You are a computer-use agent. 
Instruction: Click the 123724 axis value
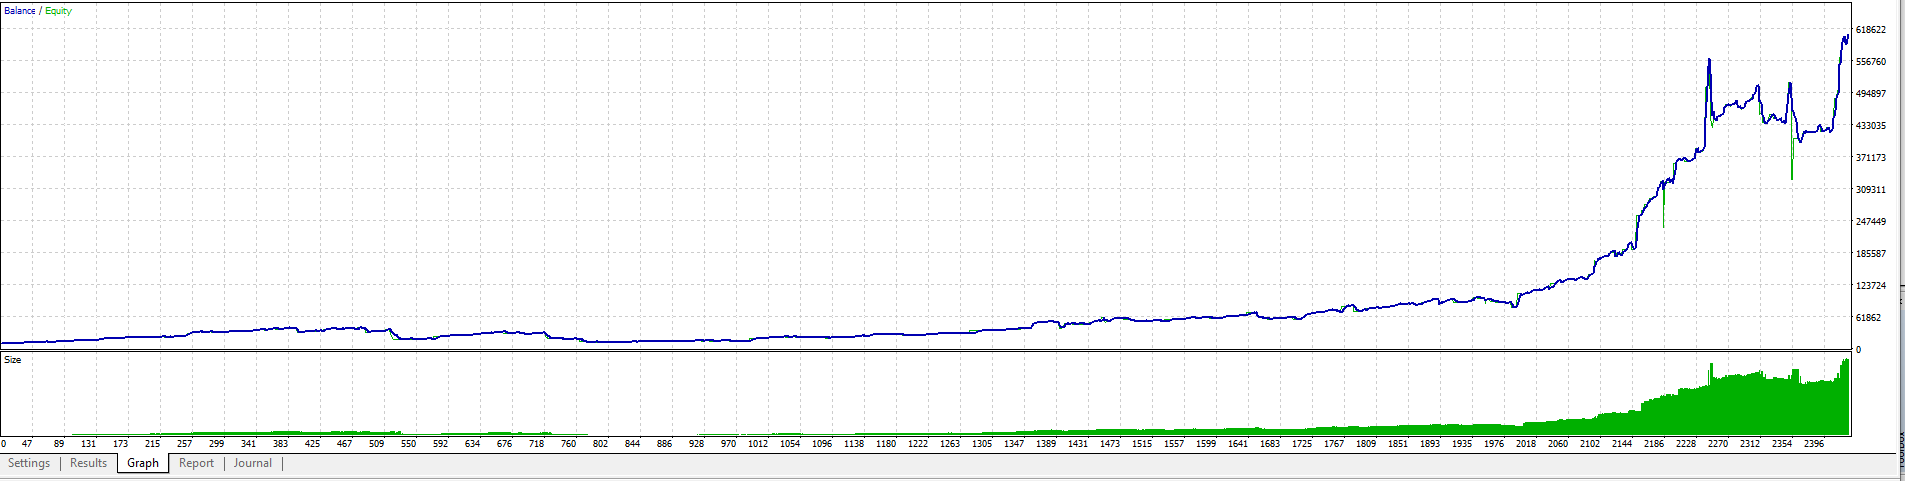point(1871,286)
